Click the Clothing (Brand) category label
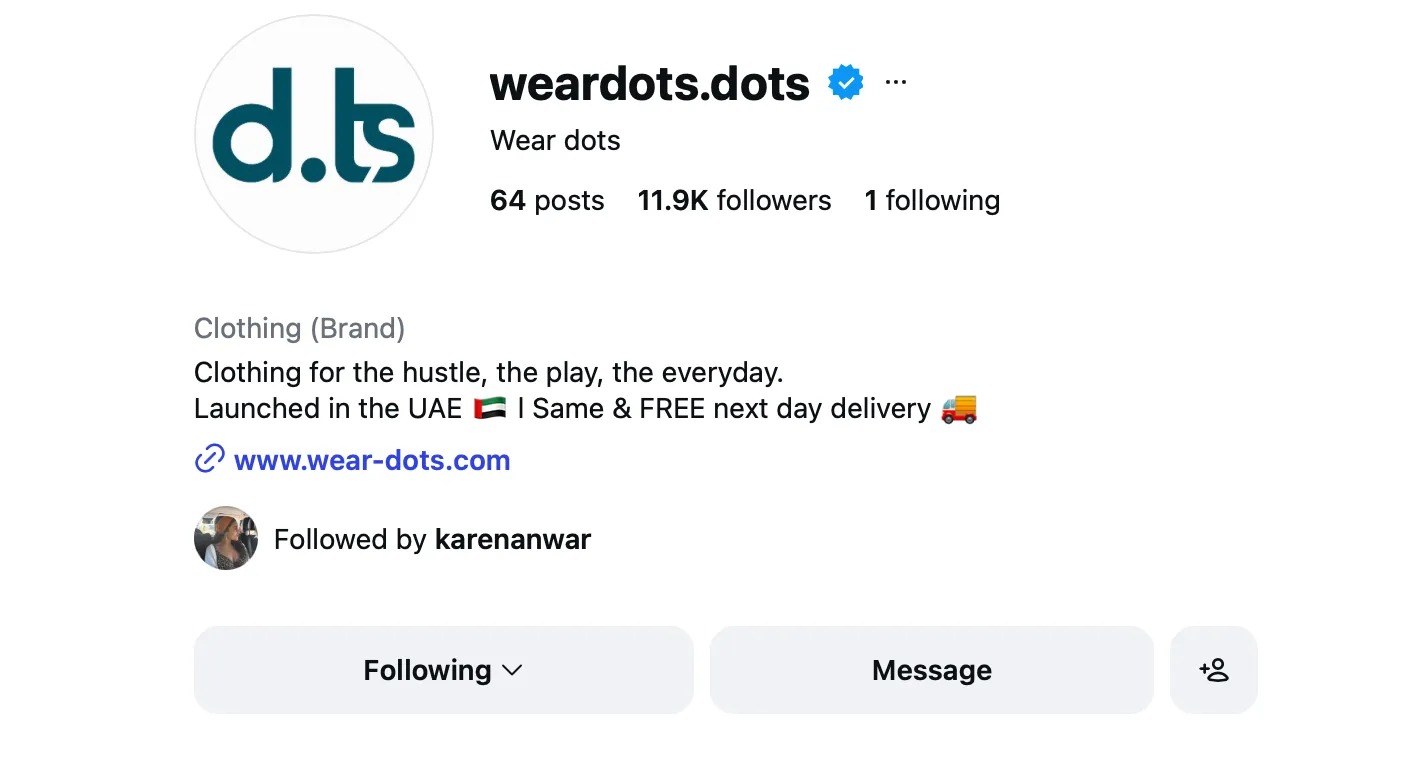 pos(299,328)
